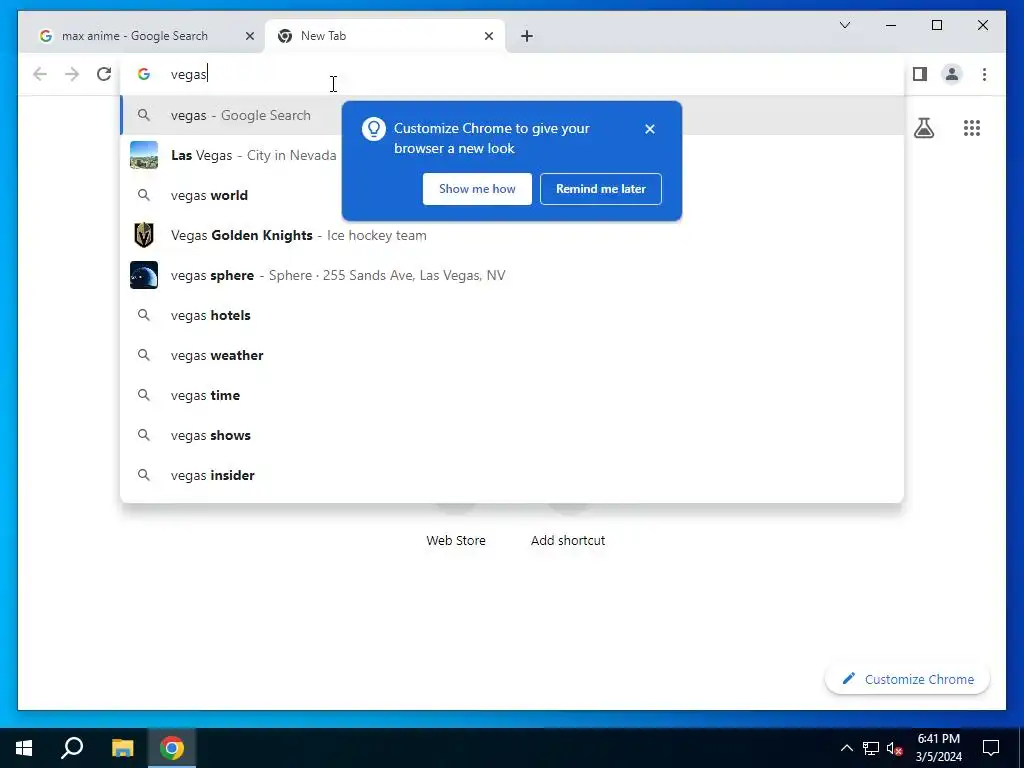This screenshot has height=768, width=1024.
Task: Choose the vegas world suggestion
Action: coord(512,195)
